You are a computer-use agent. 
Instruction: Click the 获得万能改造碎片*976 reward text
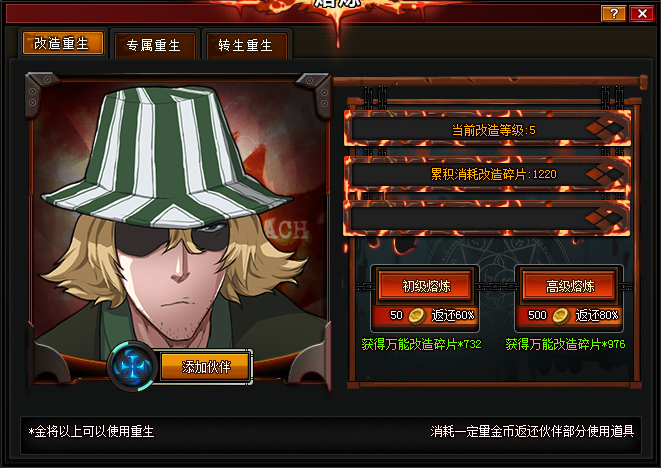(x=565, y=344)
